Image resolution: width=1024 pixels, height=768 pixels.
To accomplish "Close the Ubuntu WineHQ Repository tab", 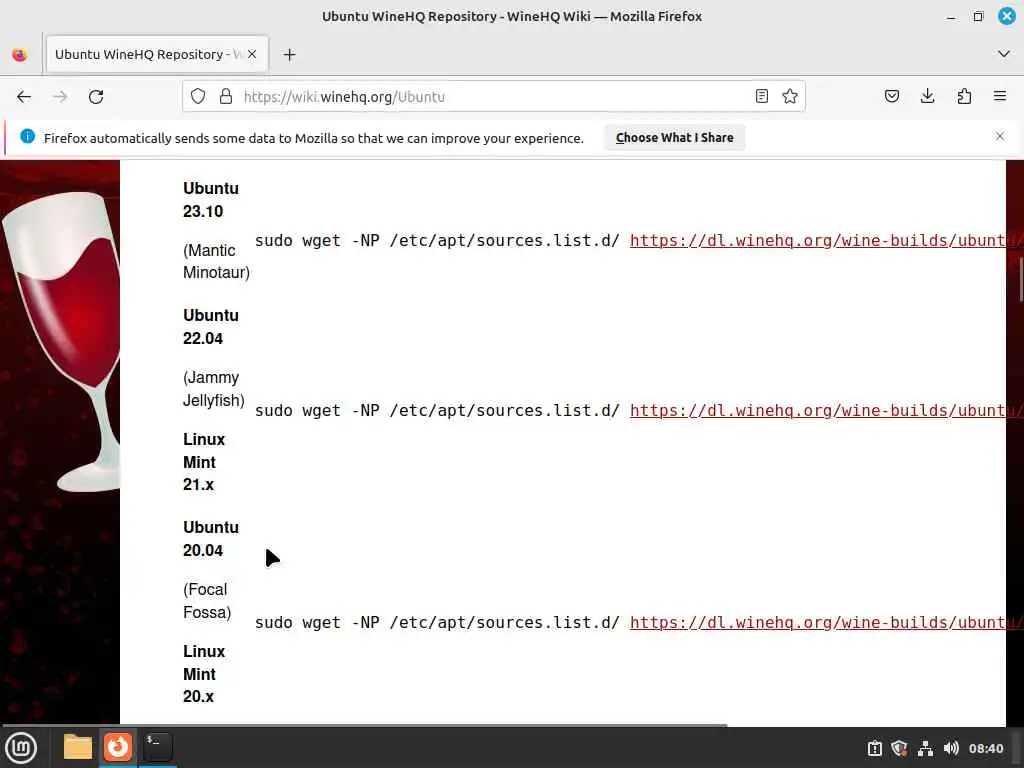I will coord(252,54).
